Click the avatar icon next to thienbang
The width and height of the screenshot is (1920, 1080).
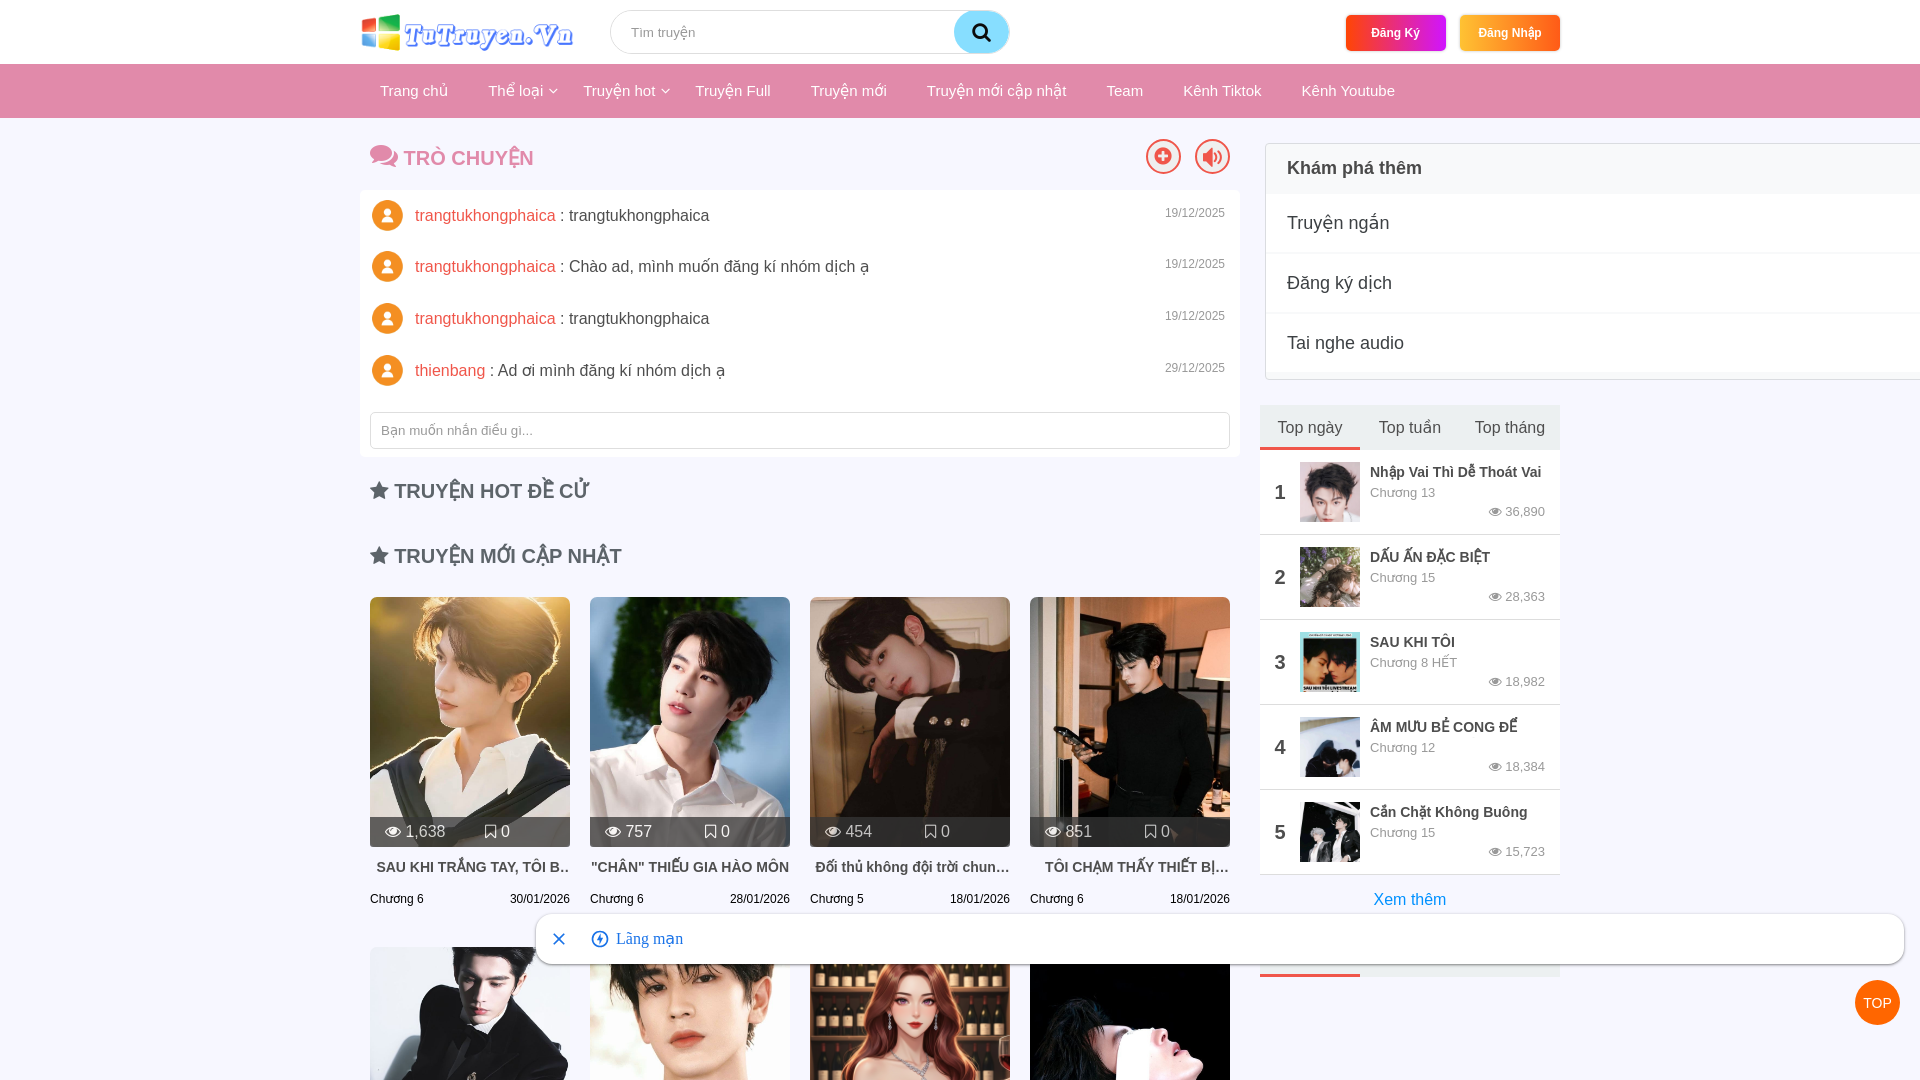pyautogui.click(x=387, y=370)
